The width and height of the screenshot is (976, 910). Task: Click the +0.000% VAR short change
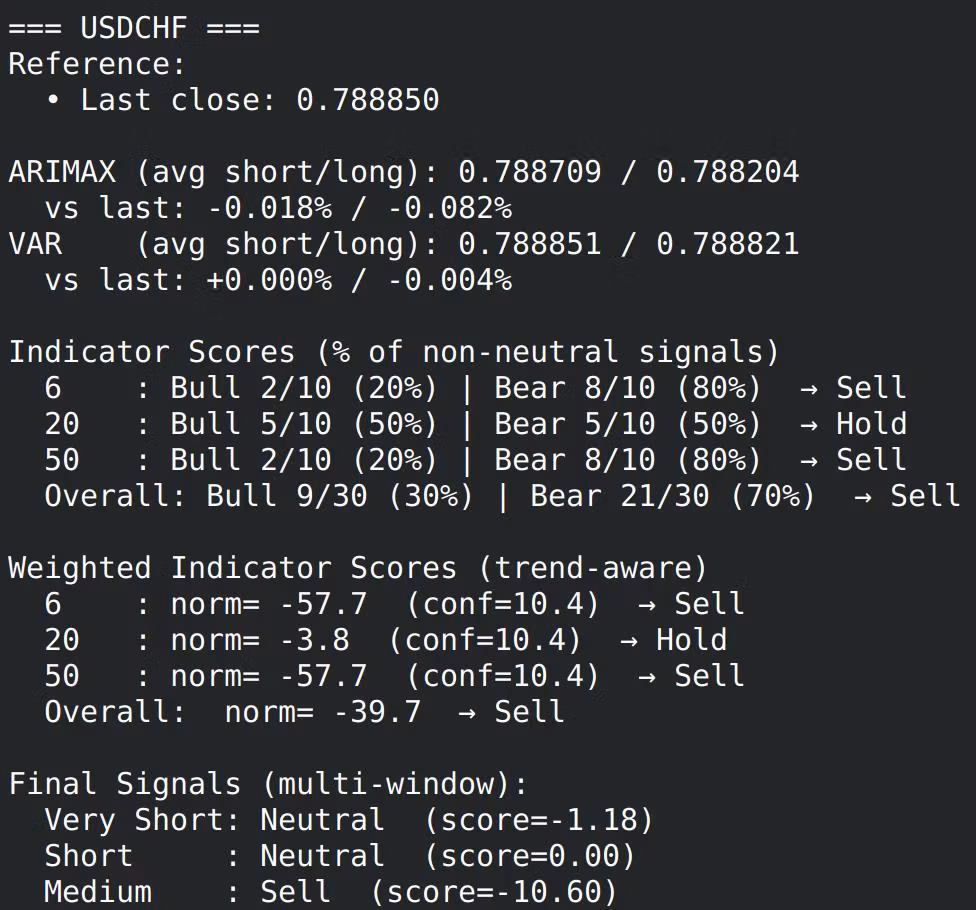point(268,280)
